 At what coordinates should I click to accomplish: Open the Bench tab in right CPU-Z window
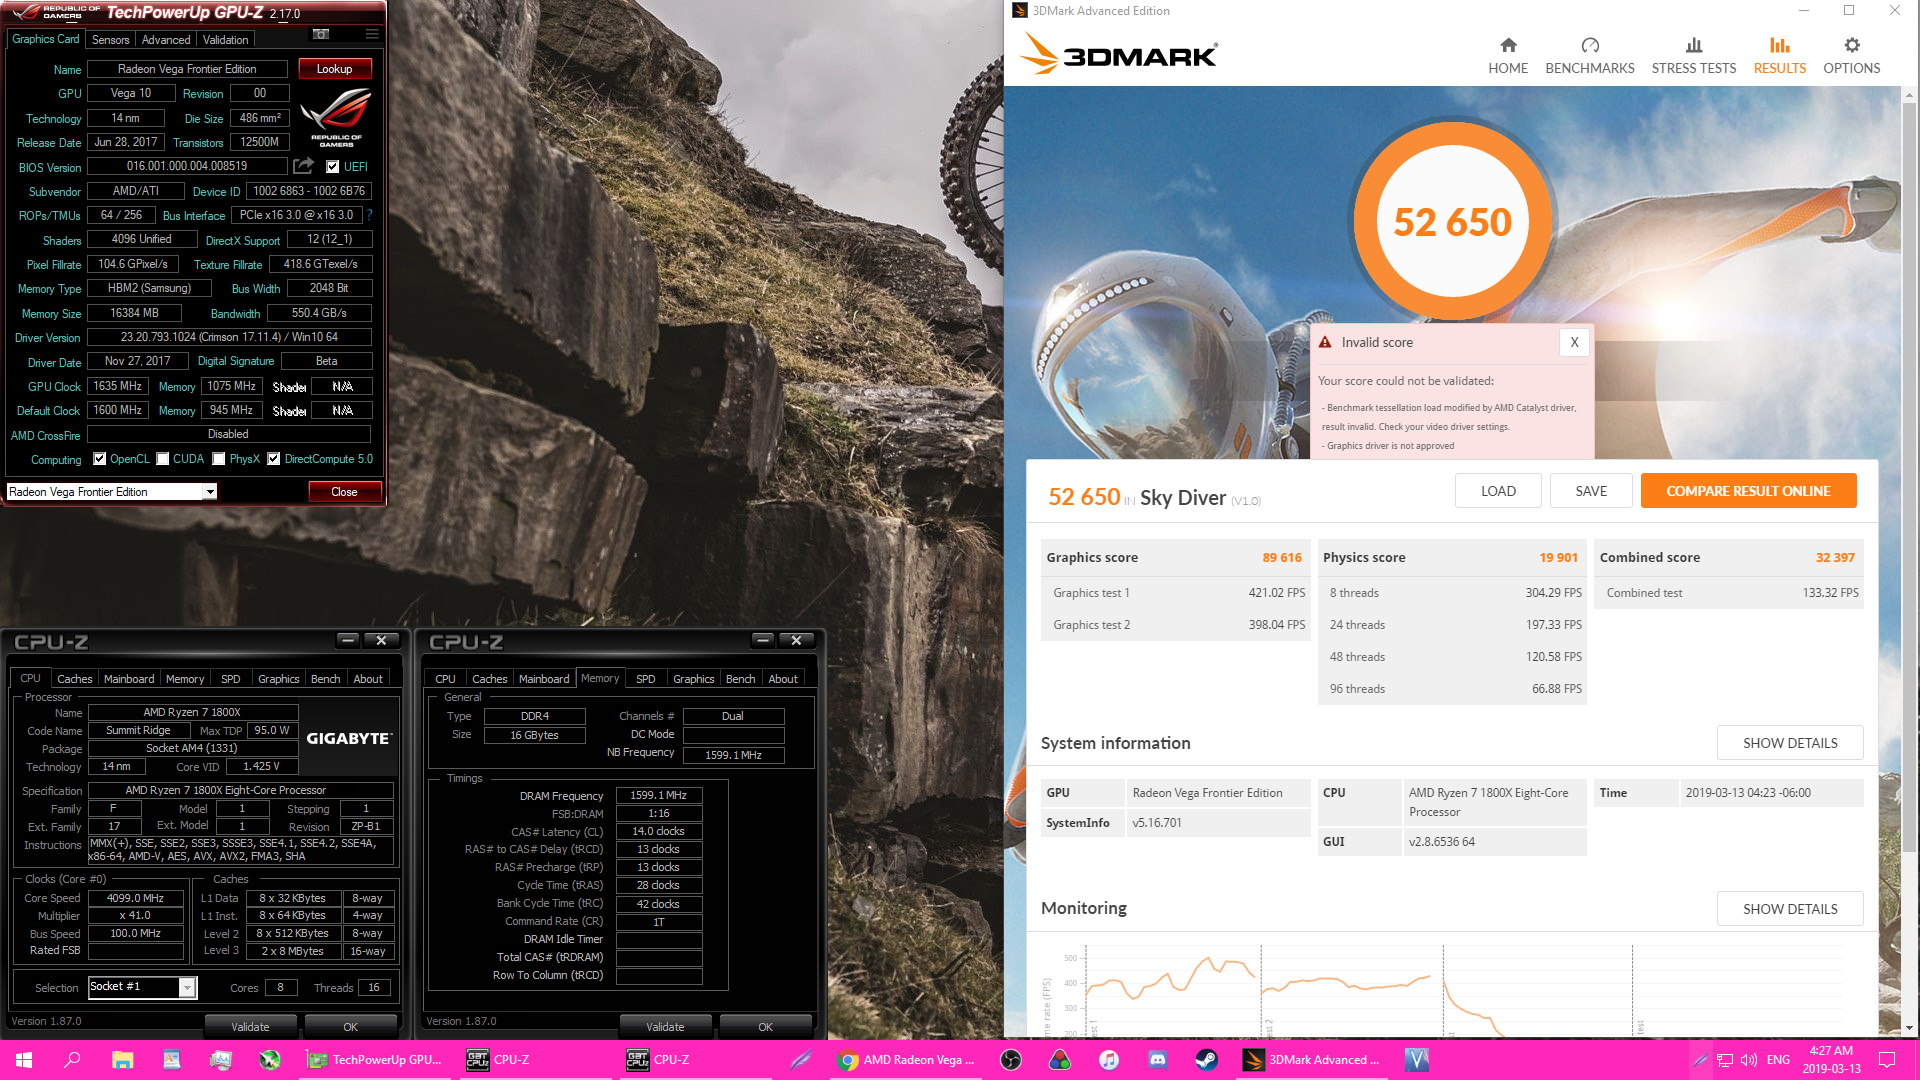click(x=740, y=679)
